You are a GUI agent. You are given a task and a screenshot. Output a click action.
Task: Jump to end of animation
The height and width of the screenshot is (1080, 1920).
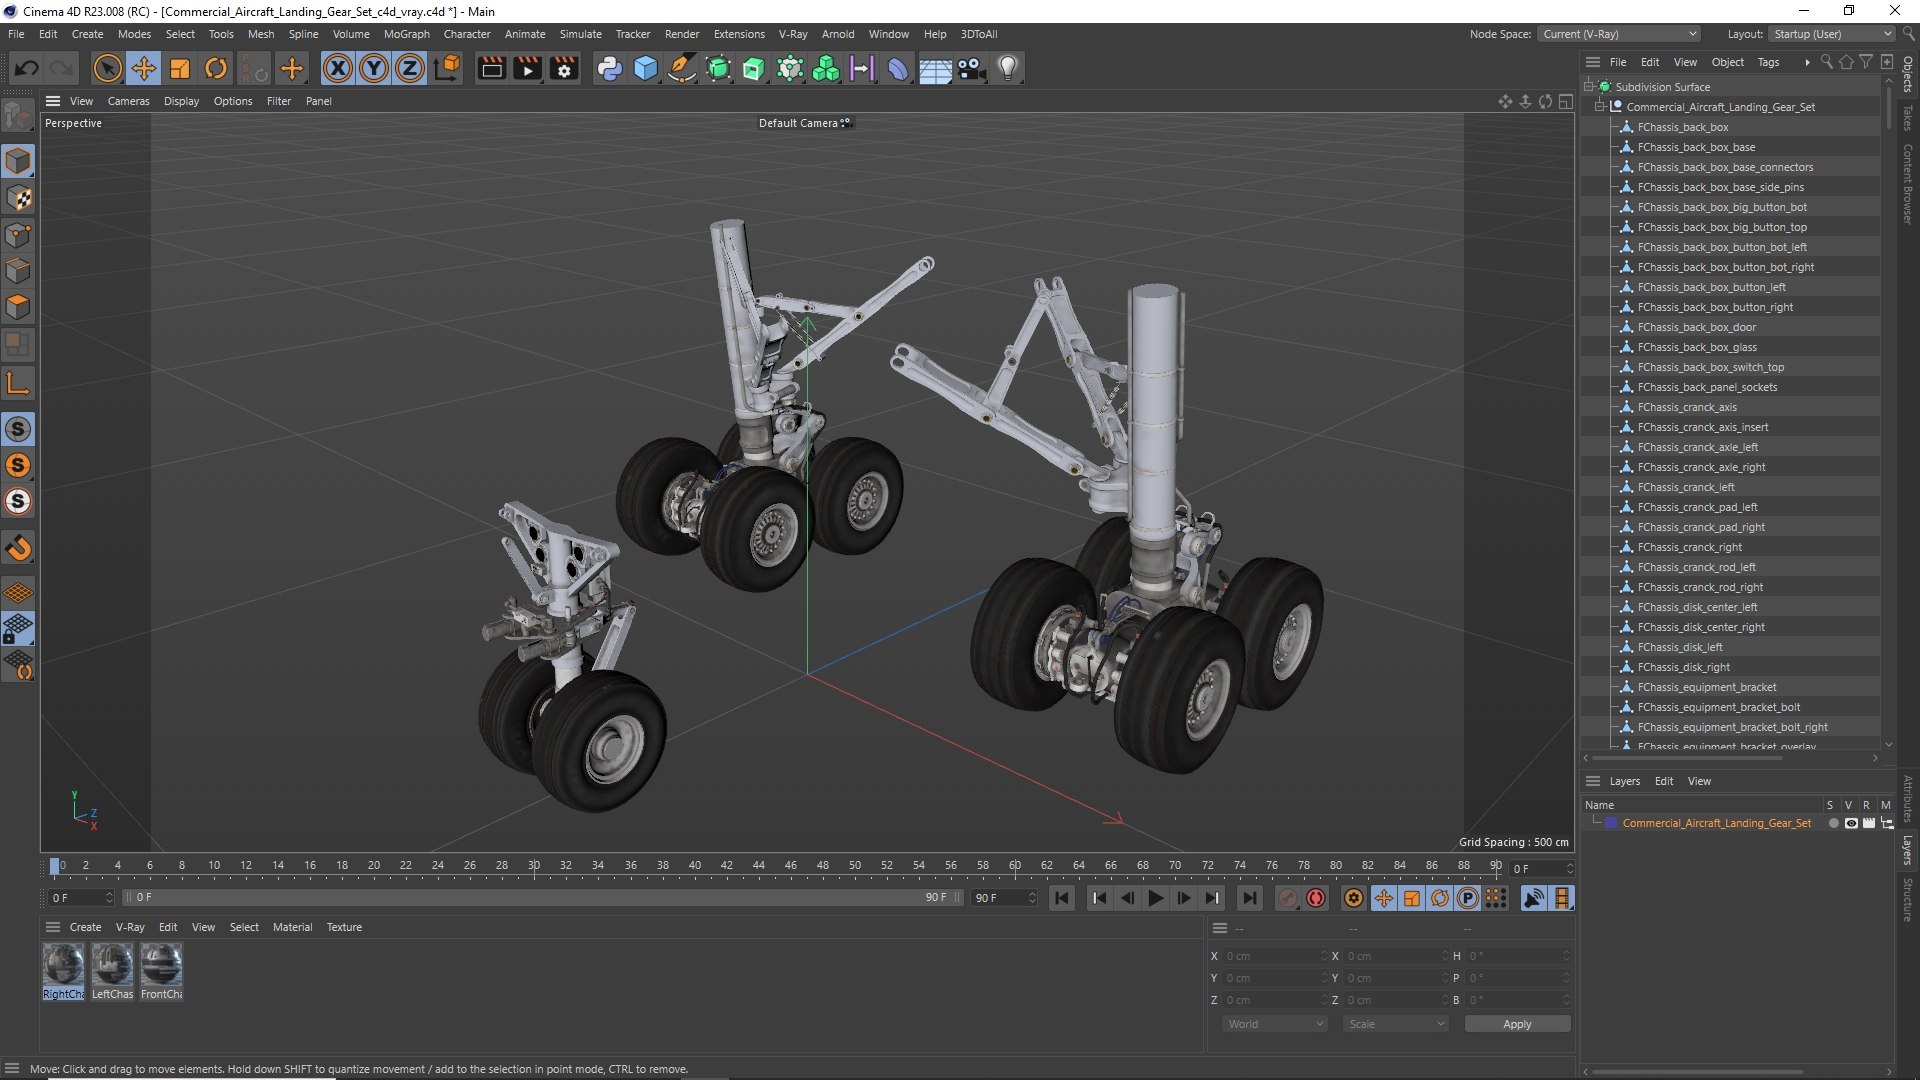point(1249,898)
